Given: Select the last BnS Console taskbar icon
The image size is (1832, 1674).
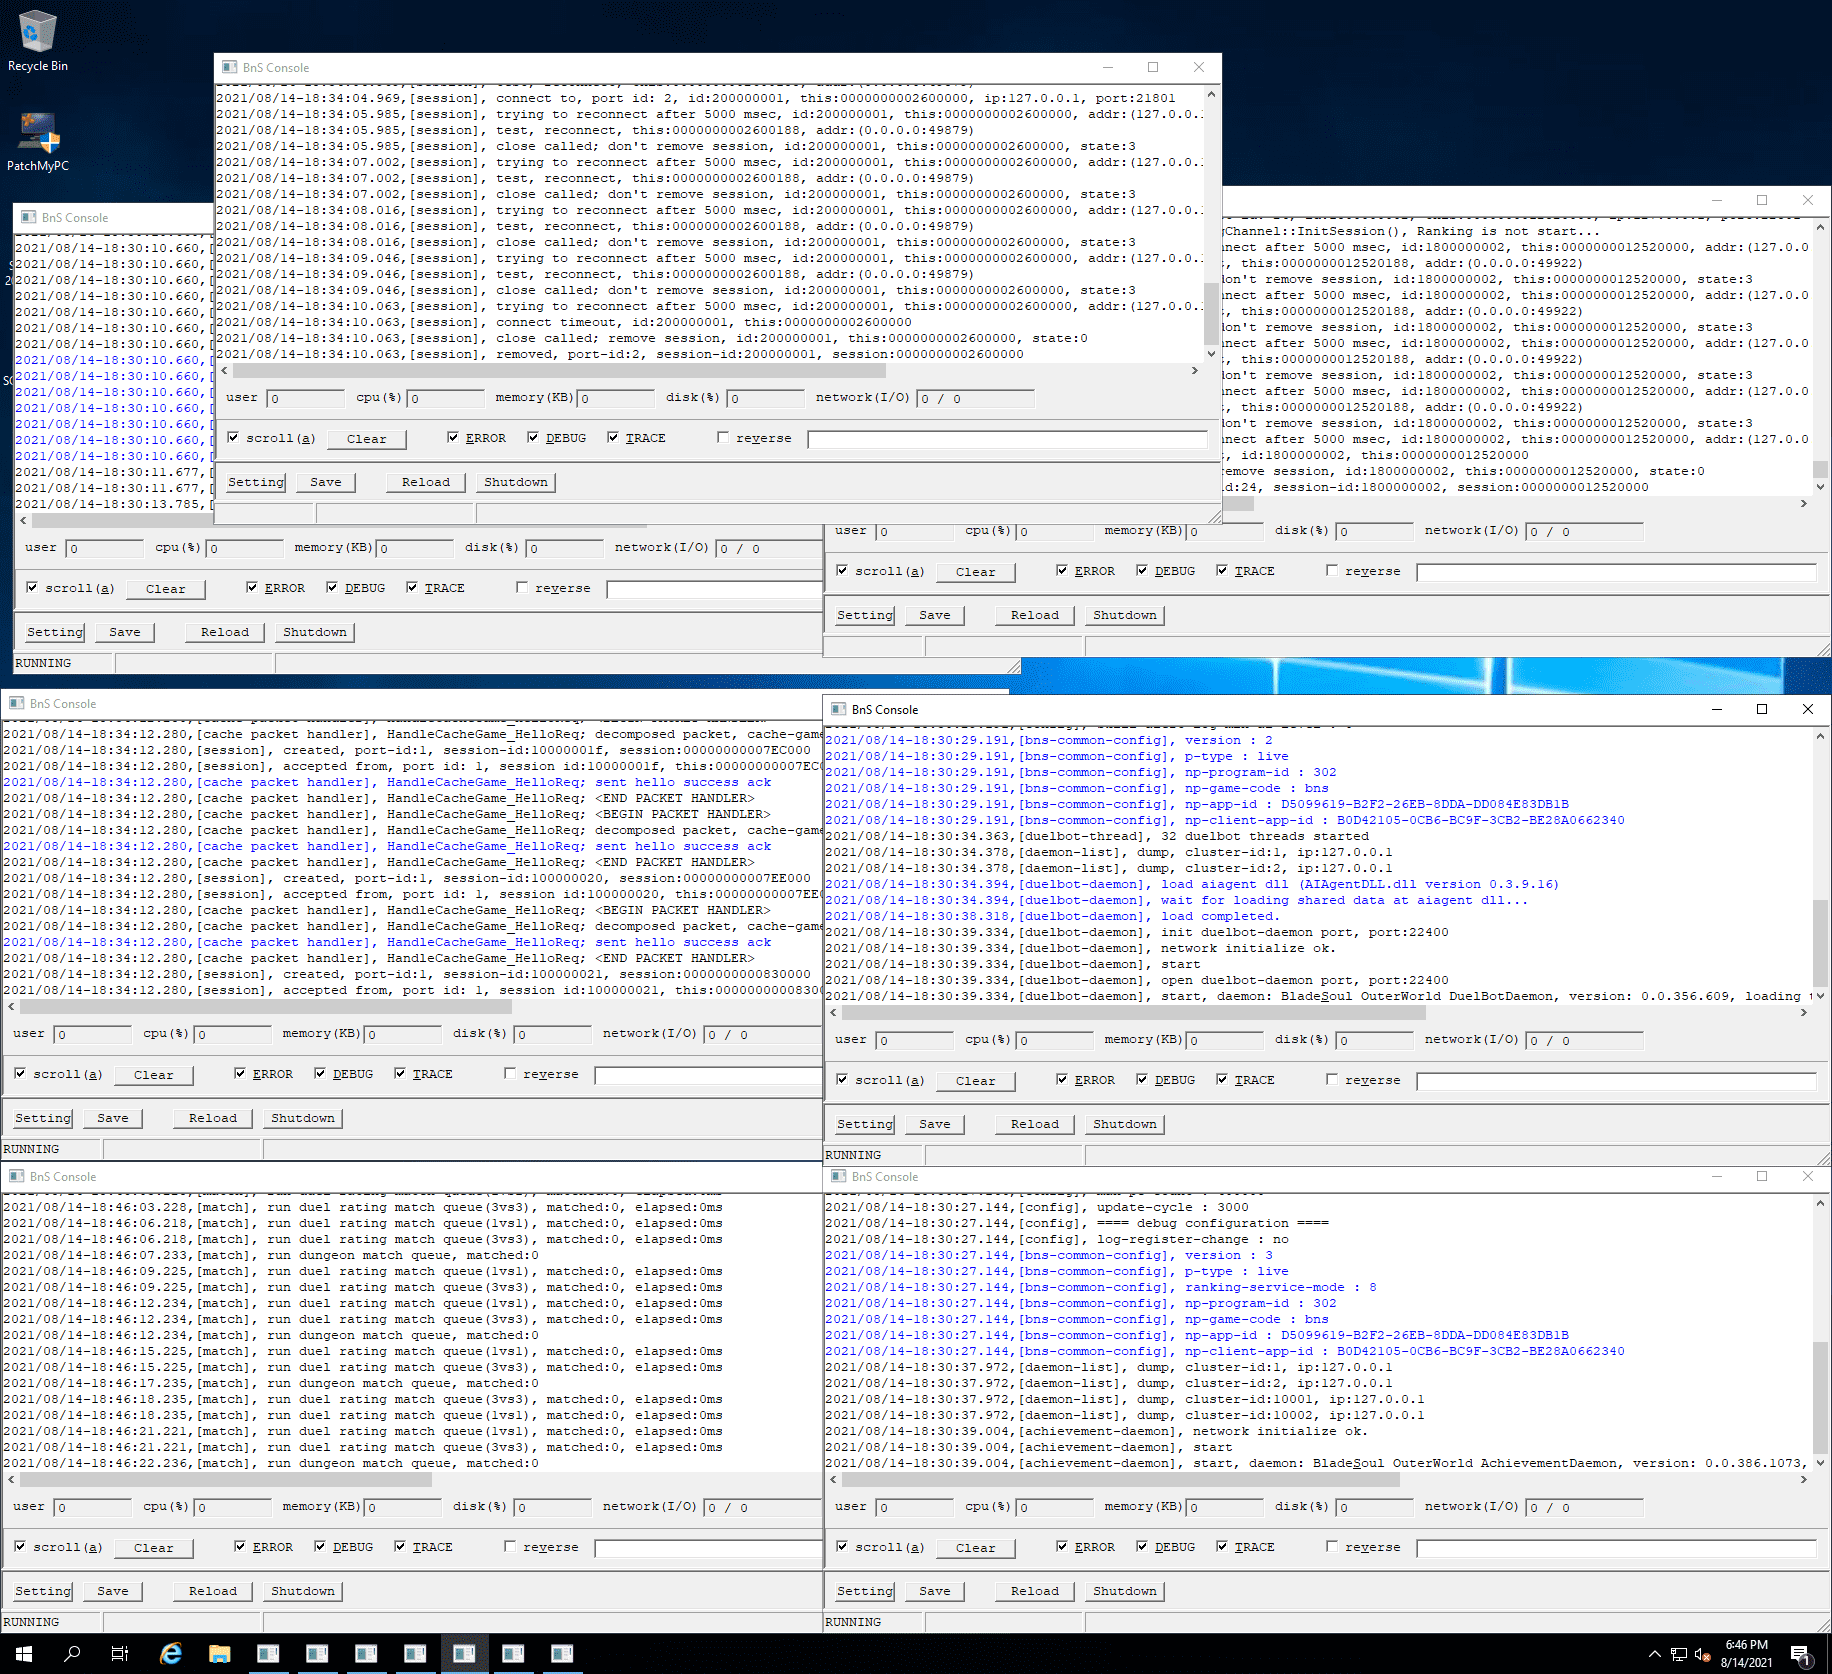Looking at the screenshot, I should pyautogui.click(x=562, y=1654).
